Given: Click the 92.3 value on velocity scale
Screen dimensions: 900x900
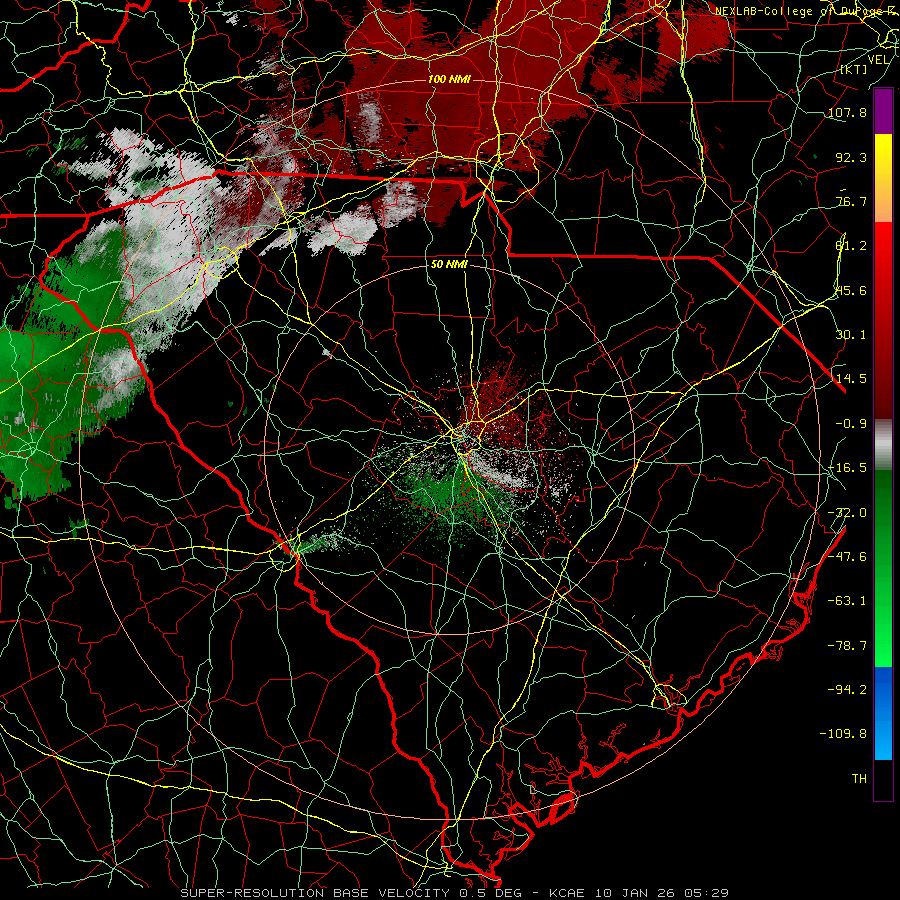Looking at the screenshot, I should [x=851, y=157].
